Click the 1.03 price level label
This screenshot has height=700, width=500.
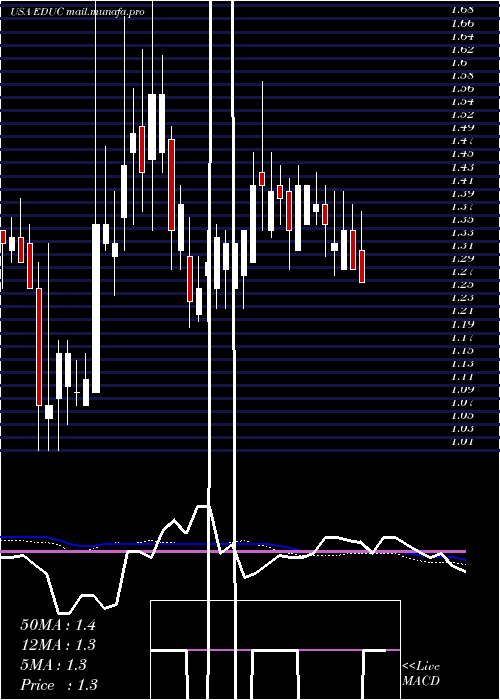[462, 429]
